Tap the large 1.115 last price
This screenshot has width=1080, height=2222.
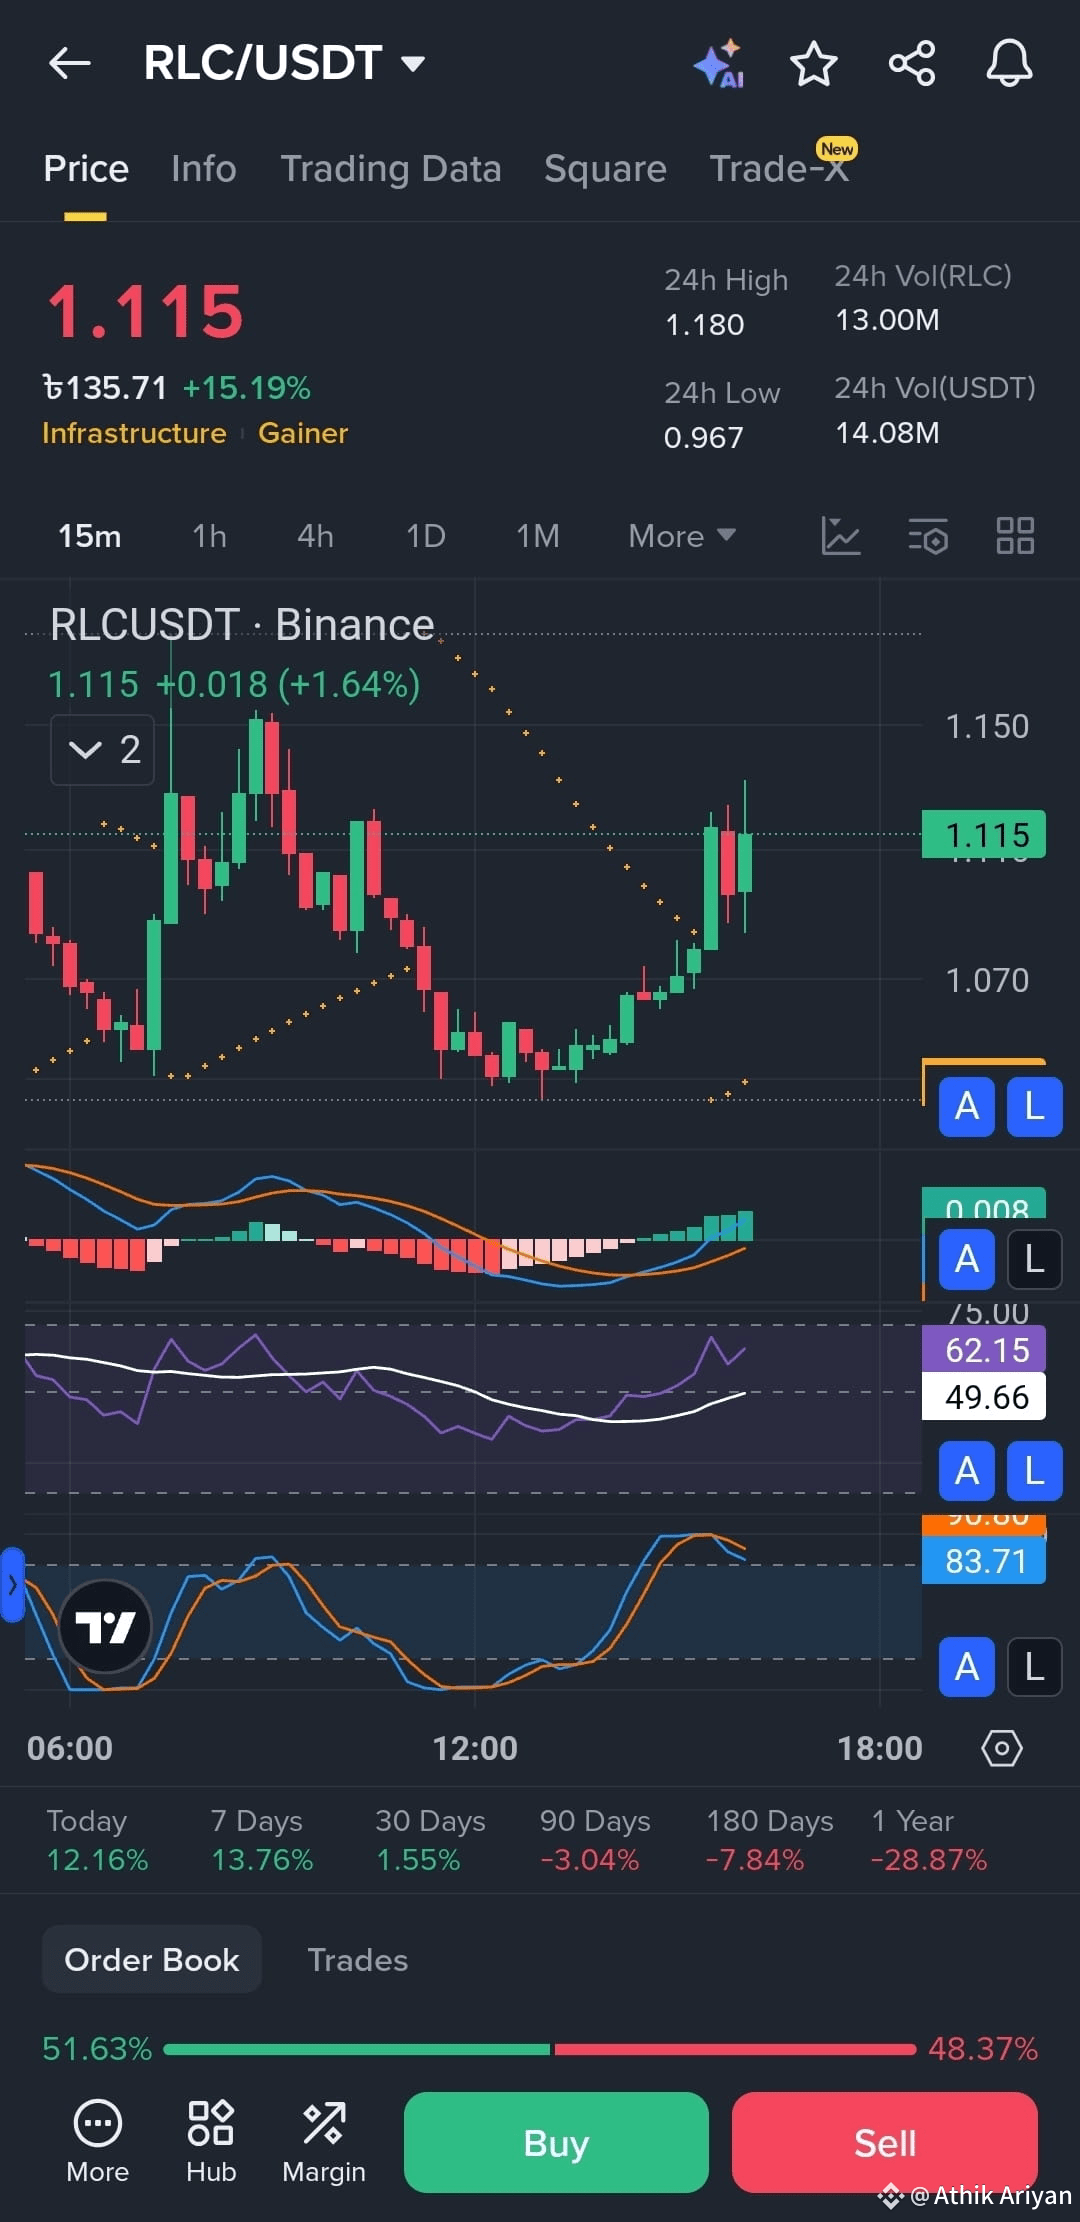pyautogui.click(x=146, y=311)
